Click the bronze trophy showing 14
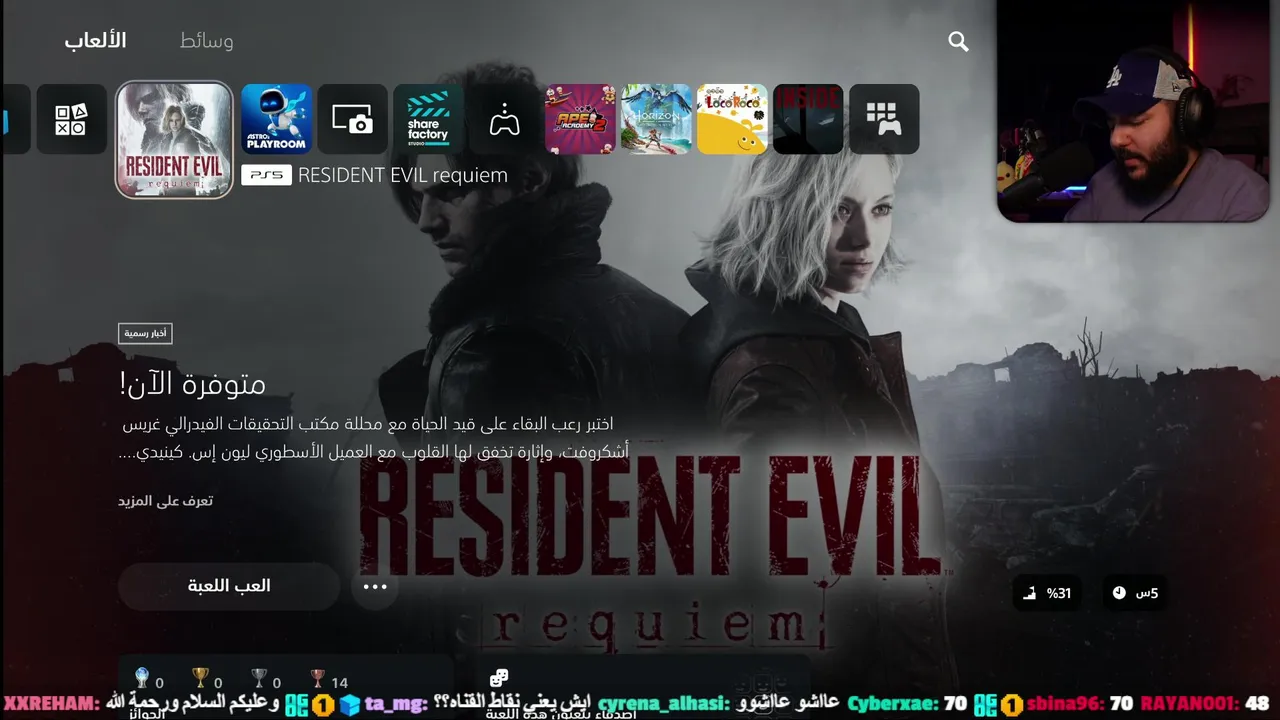Image resolution: width=1280 pixels, height=720 pixels. (330, 680)
